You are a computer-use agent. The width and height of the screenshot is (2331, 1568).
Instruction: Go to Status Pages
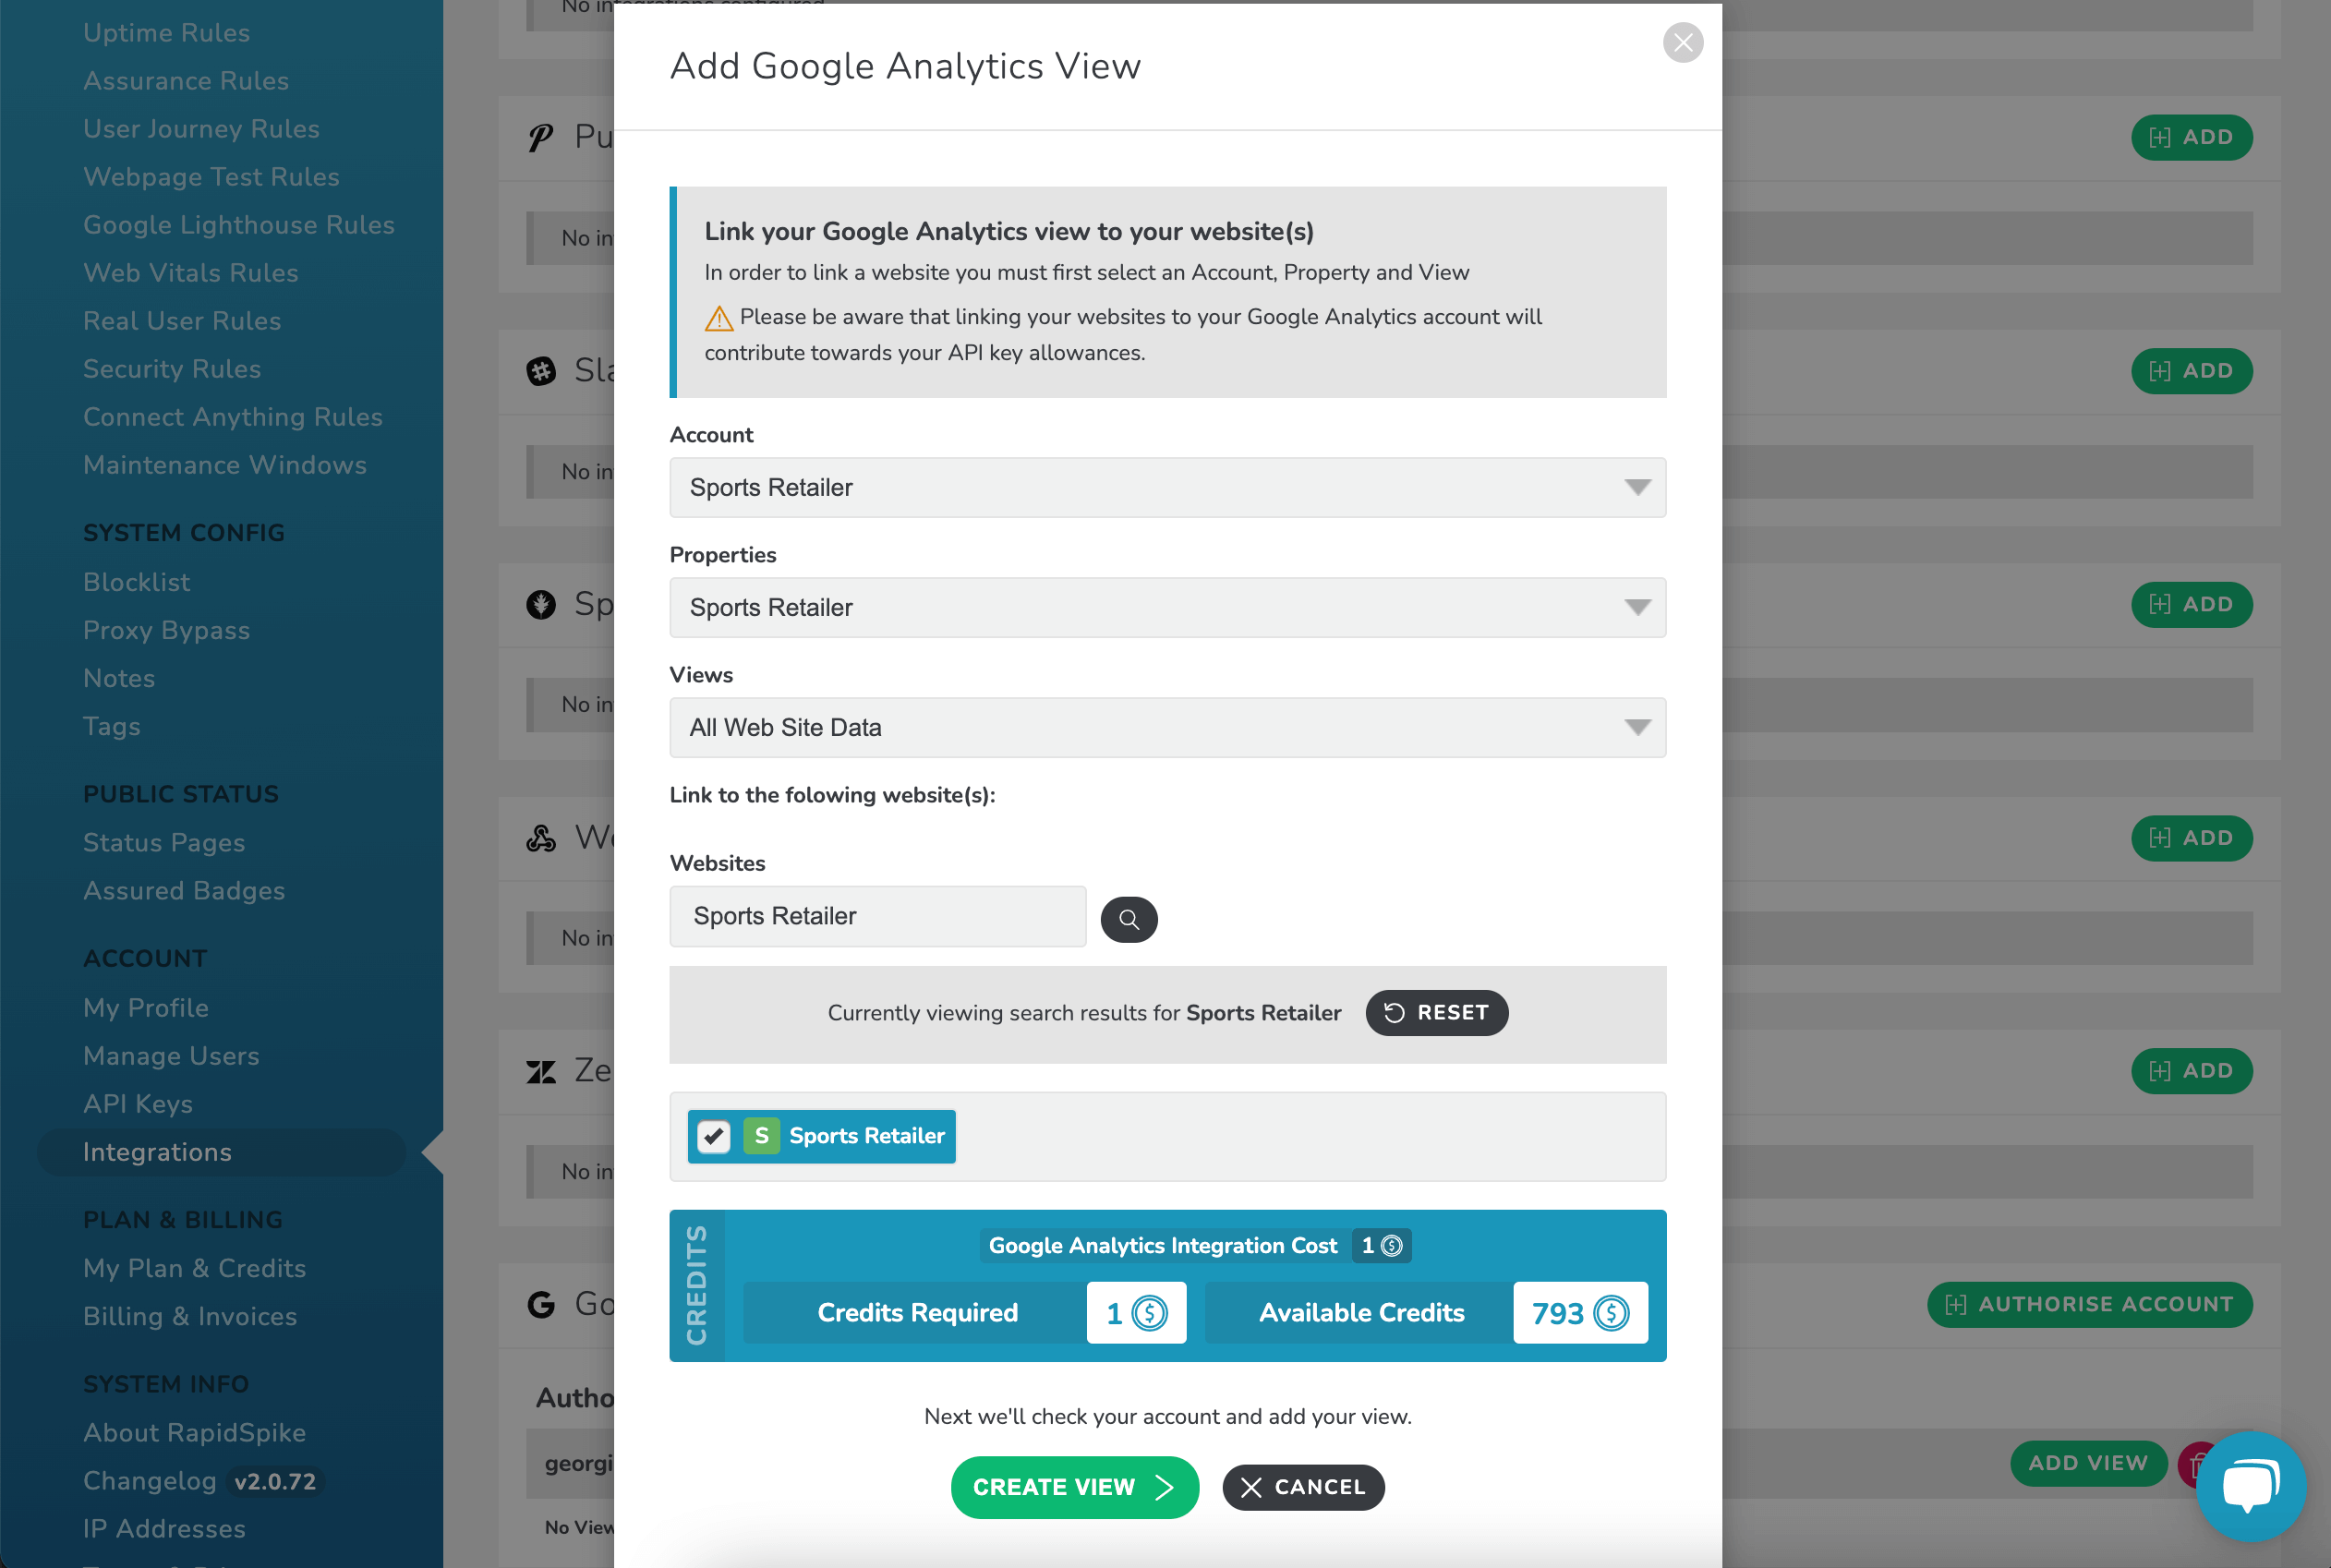(164, 842)
